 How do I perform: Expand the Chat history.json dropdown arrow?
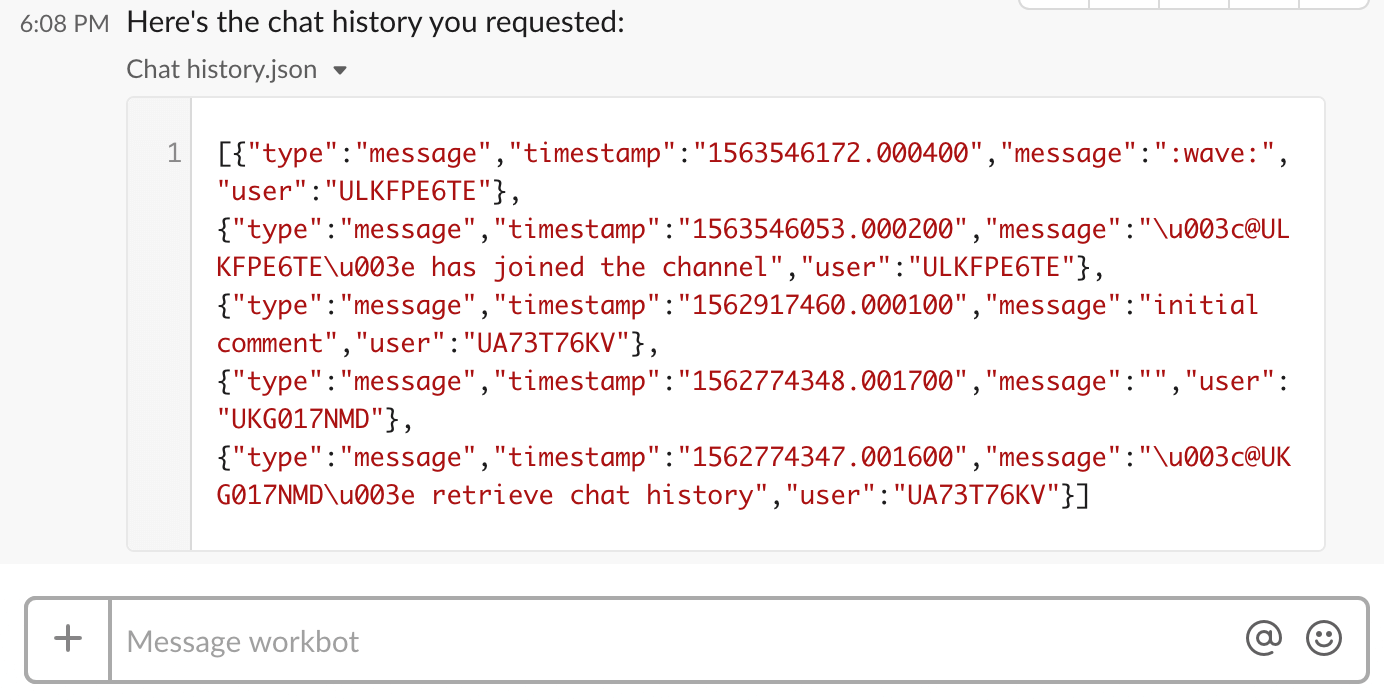[x=339, y=70]
